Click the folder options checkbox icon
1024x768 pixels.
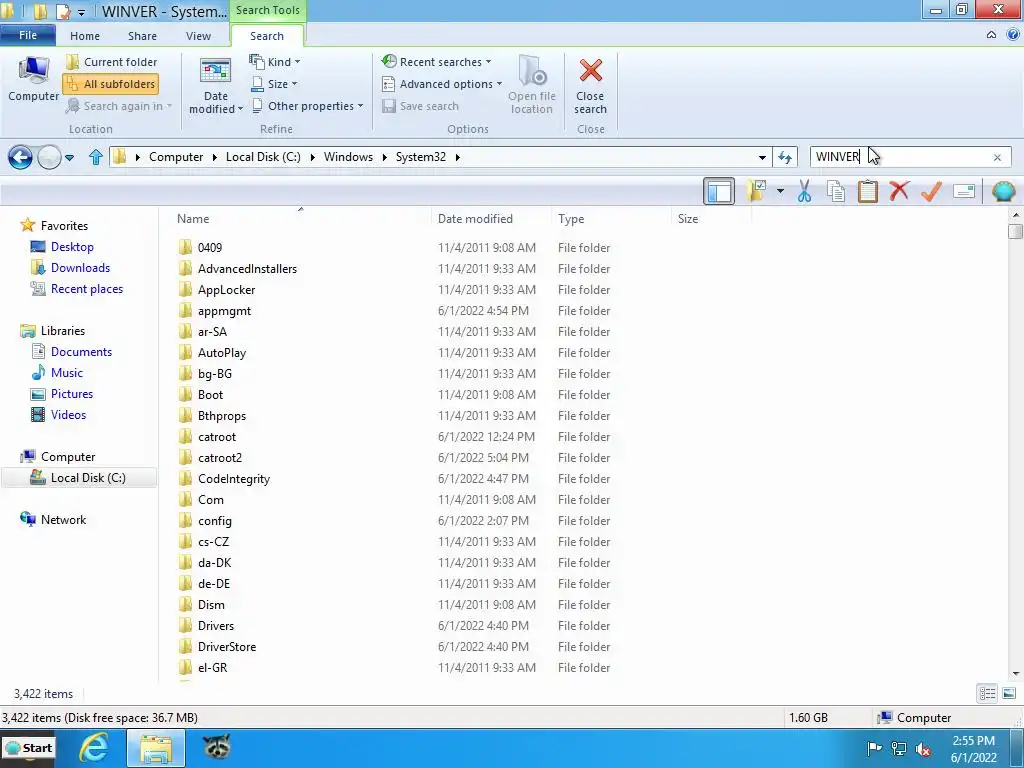pyautogui.click(x=756, y=191)
